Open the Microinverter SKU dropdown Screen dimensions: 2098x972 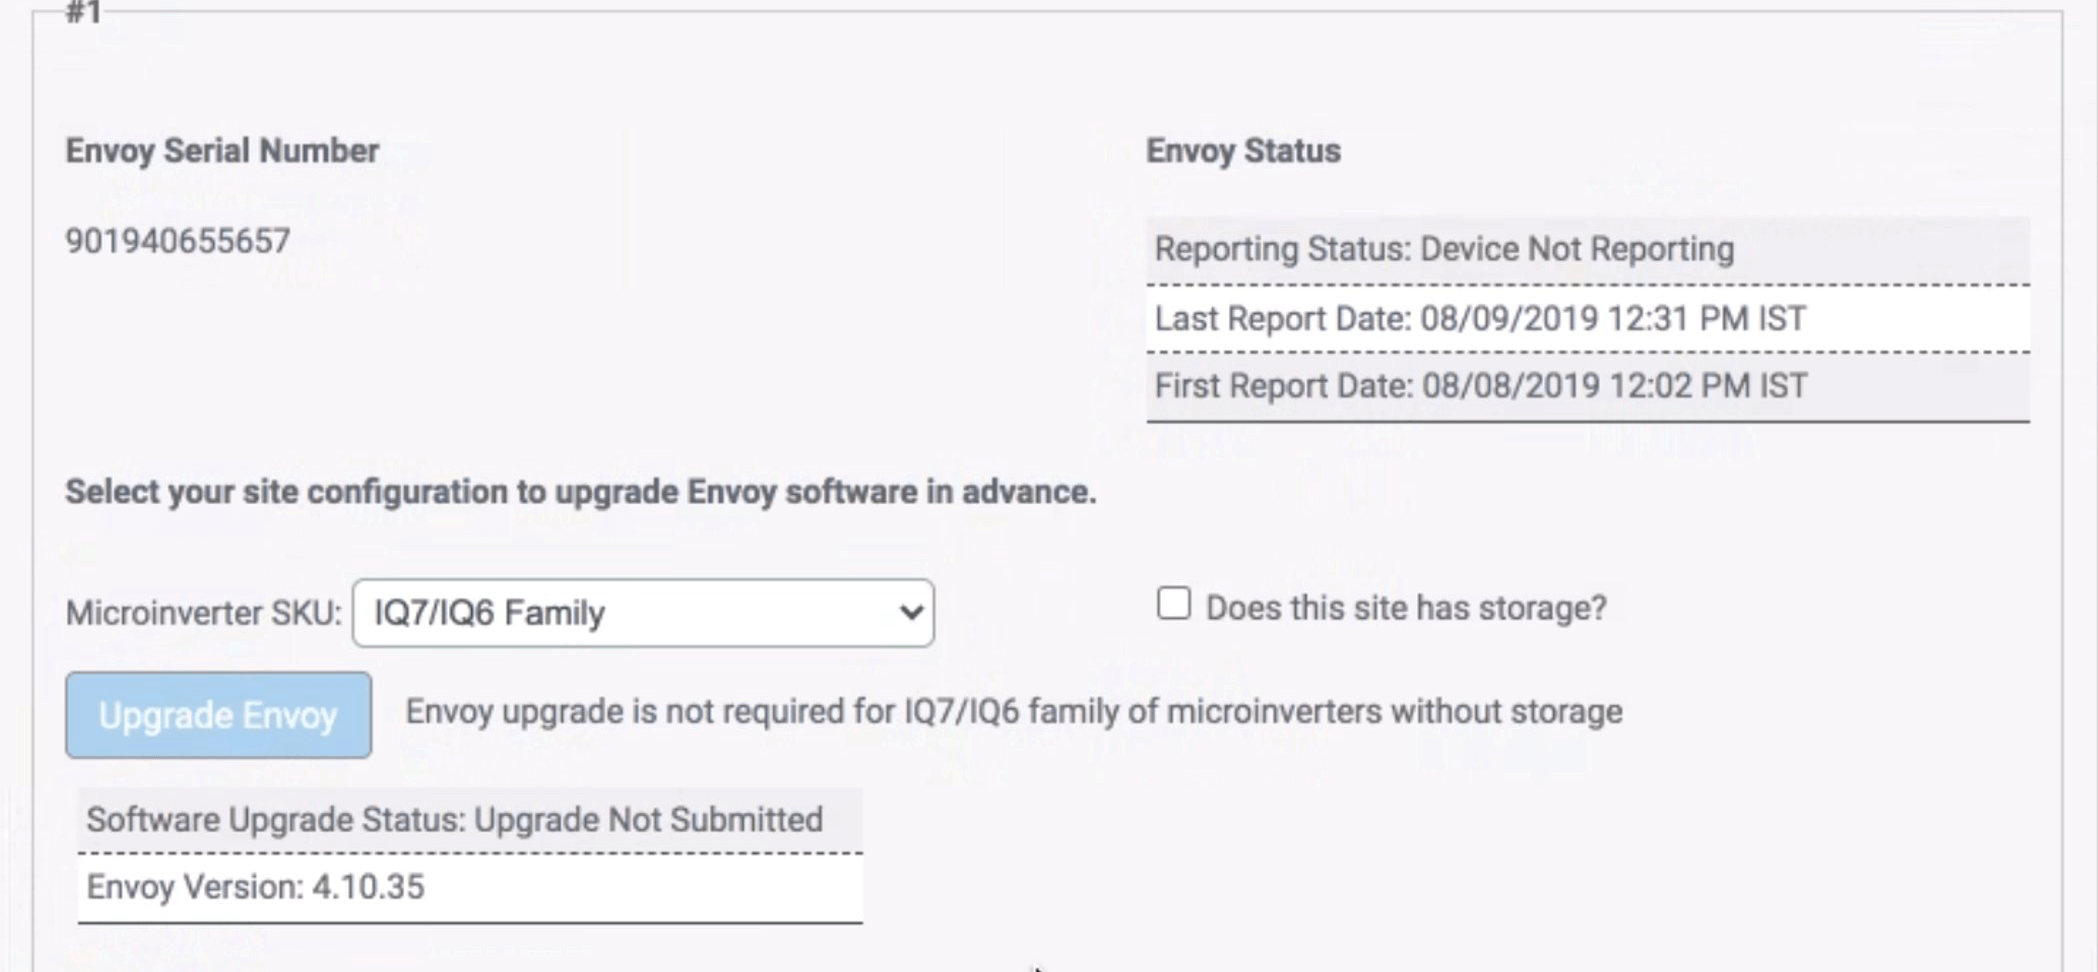642,613
